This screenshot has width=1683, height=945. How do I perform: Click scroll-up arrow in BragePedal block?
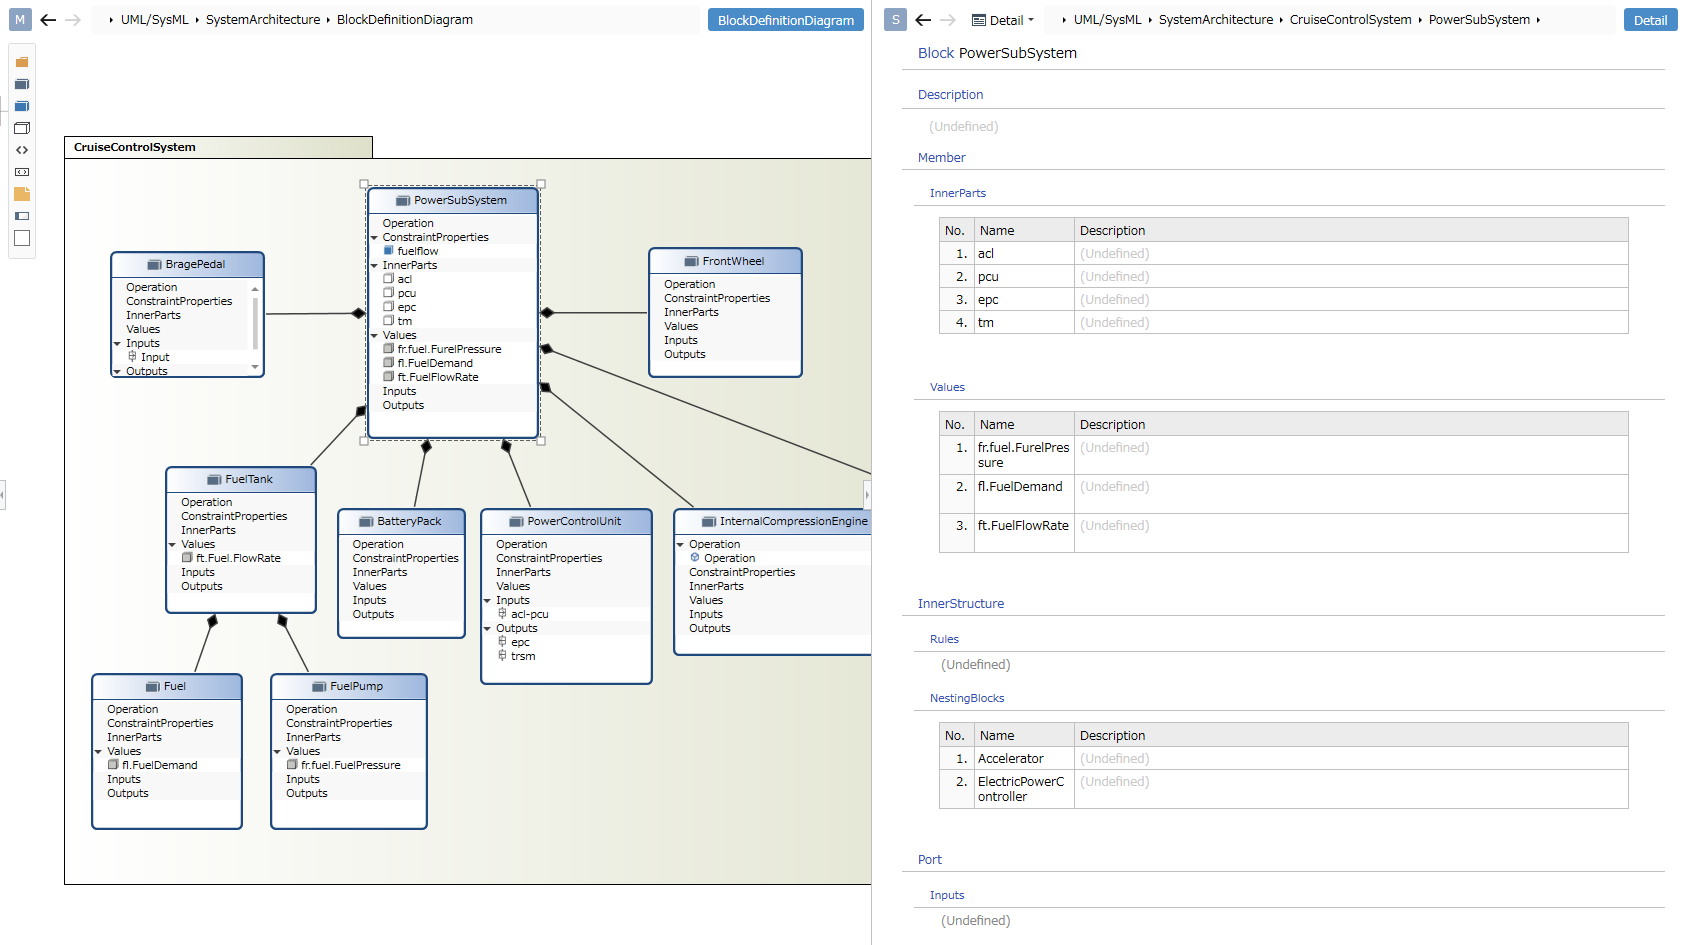[255, 289]
